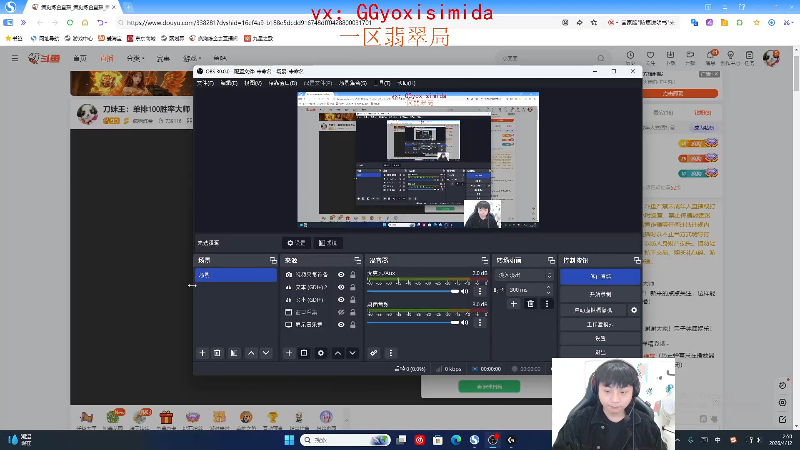Open Mic/Aux channel three-dot options

[480, 291]
